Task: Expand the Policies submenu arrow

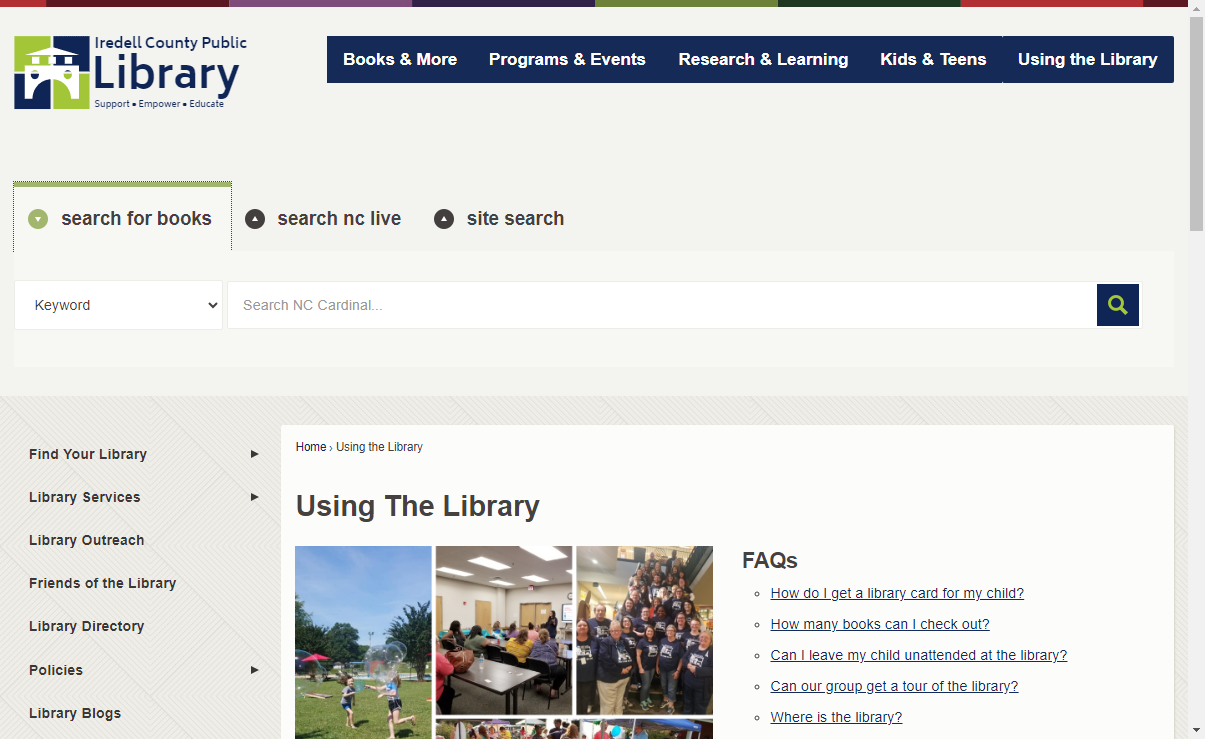Action: pyautogui.click(x=255, y=670)
